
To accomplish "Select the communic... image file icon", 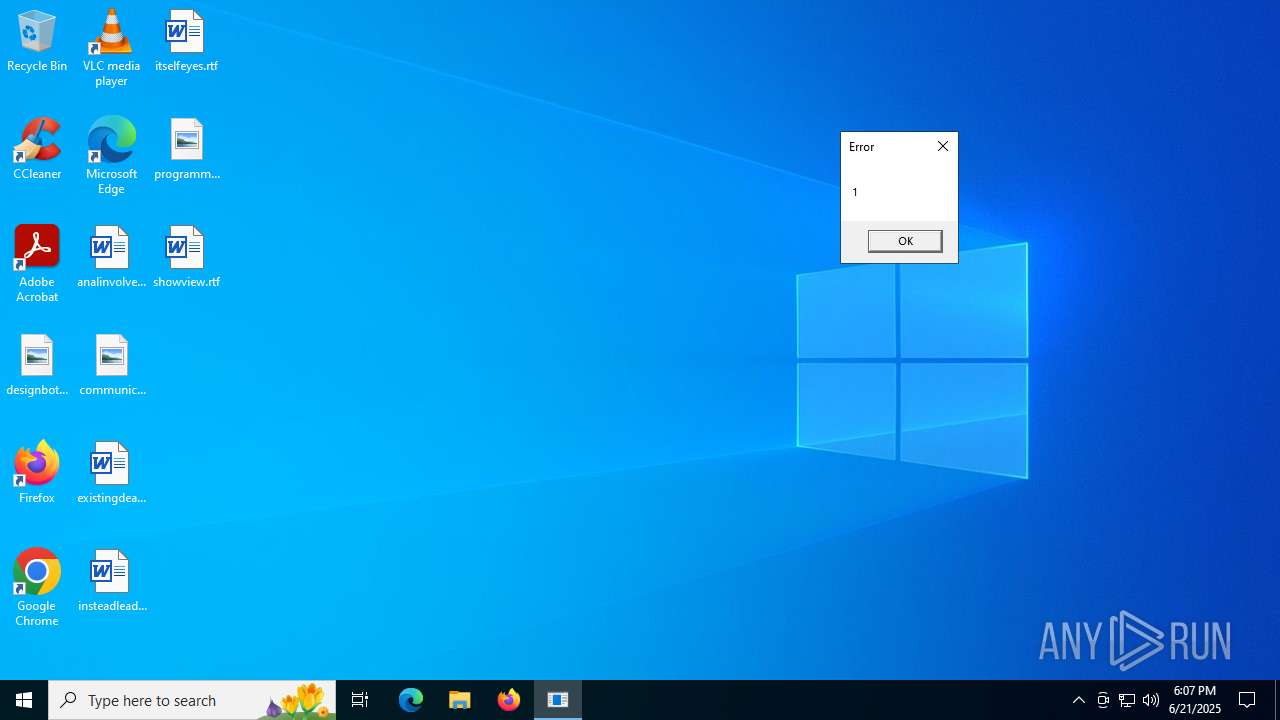I will click(111, 366).
